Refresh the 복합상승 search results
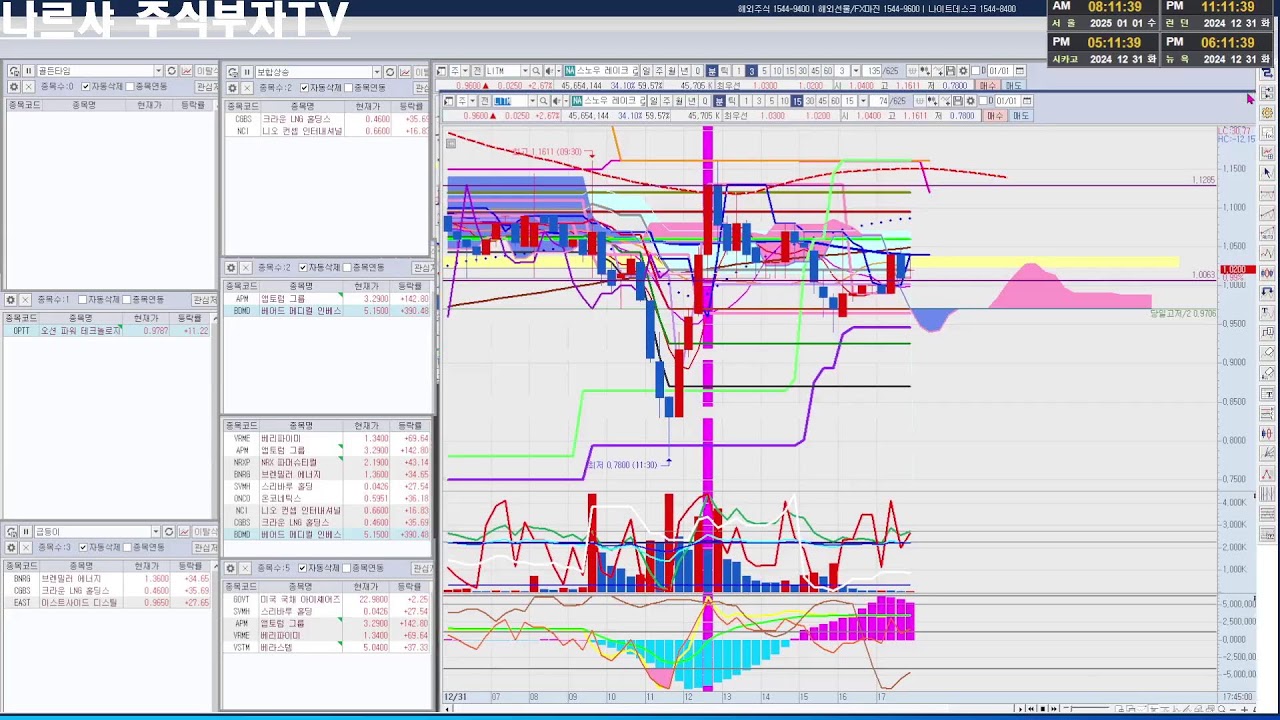Viewport: 1280px width, 720px height. pos(389,72)
